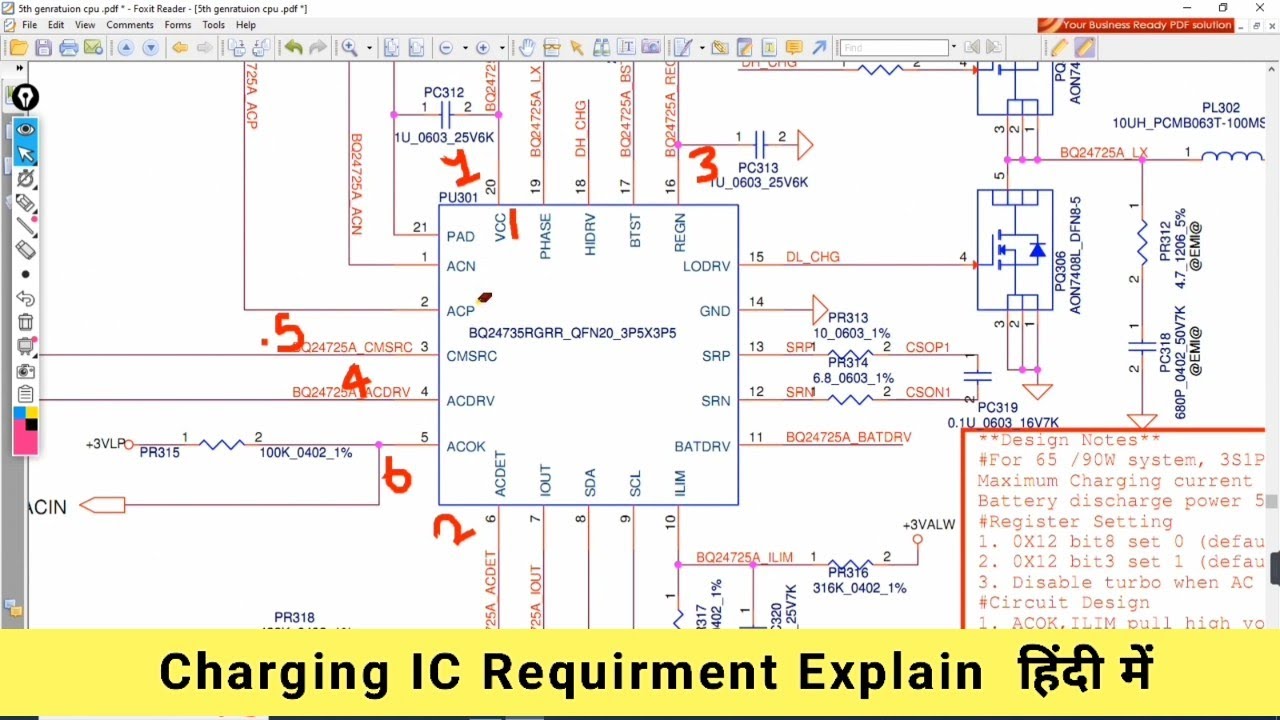1280x720 pixels.
Task: Open a file with the folder icon
Action: [20, 47]
